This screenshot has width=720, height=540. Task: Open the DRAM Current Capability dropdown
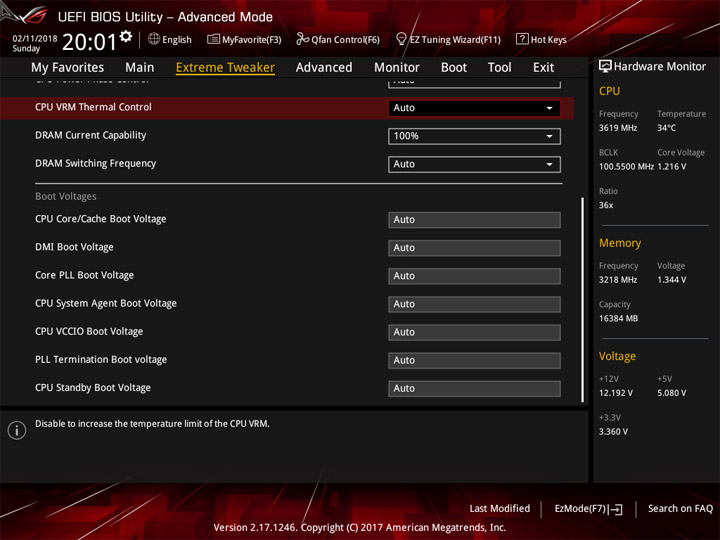(x=474, y=136)
